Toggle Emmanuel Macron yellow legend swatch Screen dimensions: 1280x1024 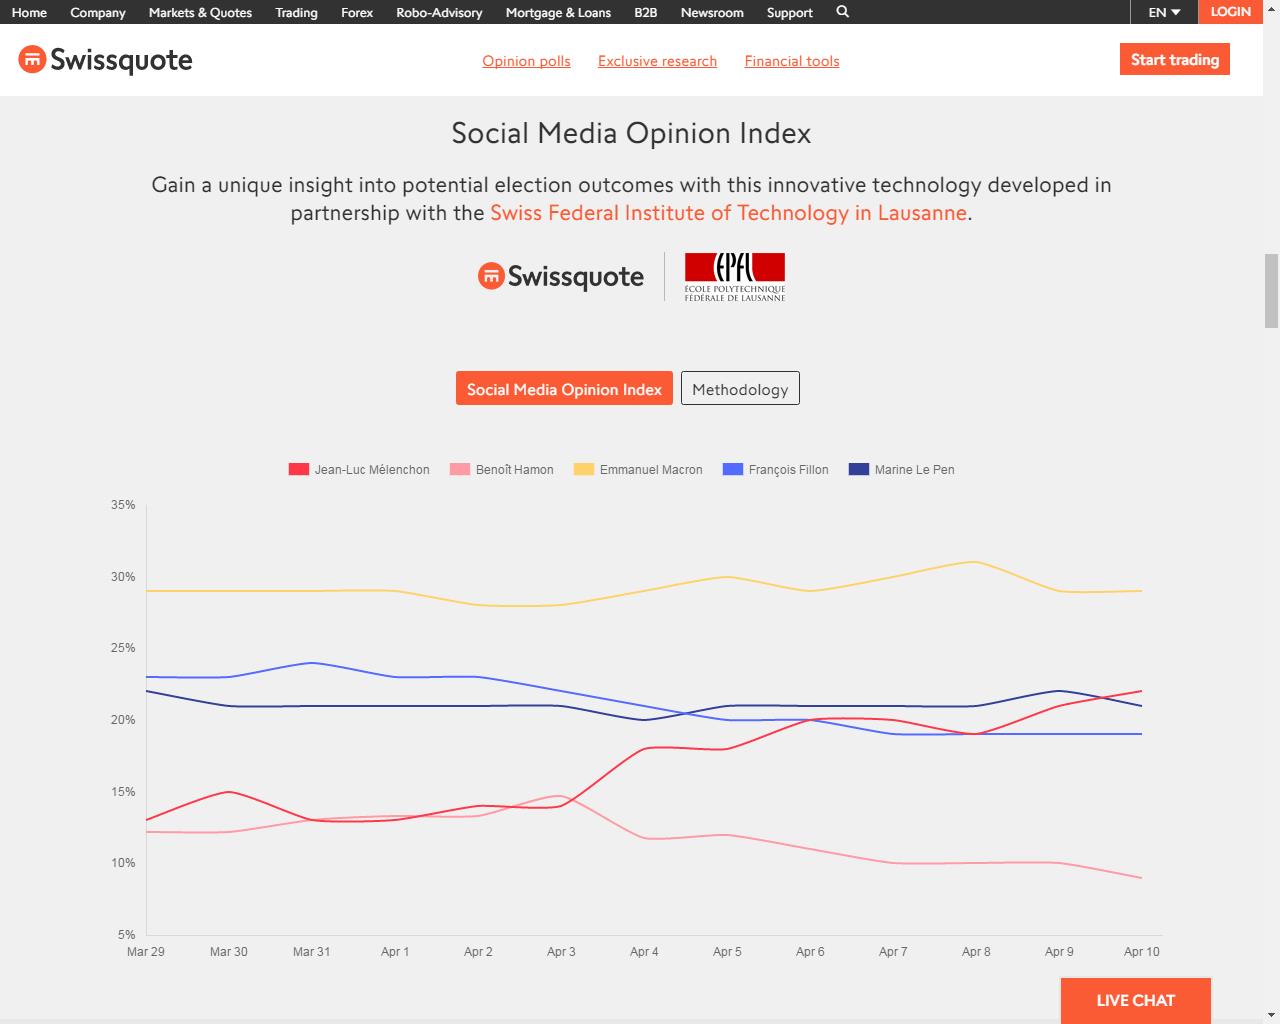(x=584, y=469)
